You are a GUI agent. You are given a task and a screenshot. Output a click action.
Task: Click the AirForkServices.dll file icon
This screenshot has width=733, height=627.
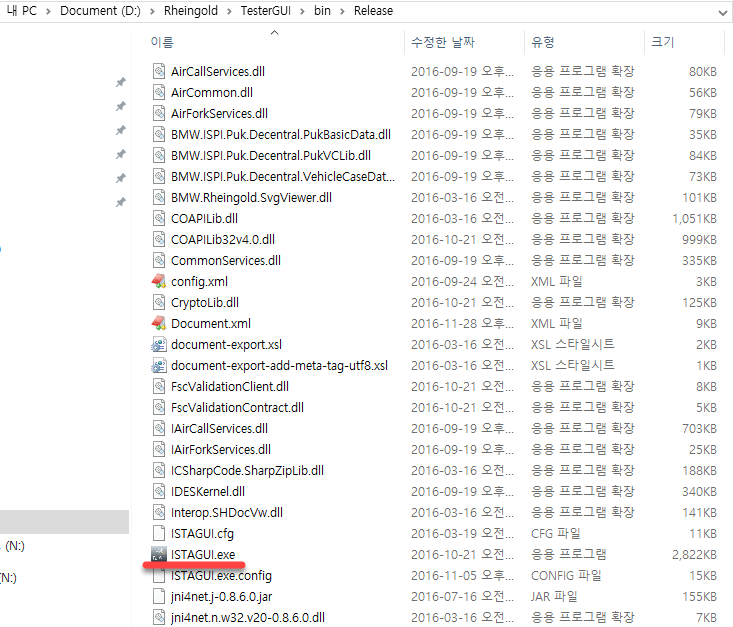tap(159, 113)
